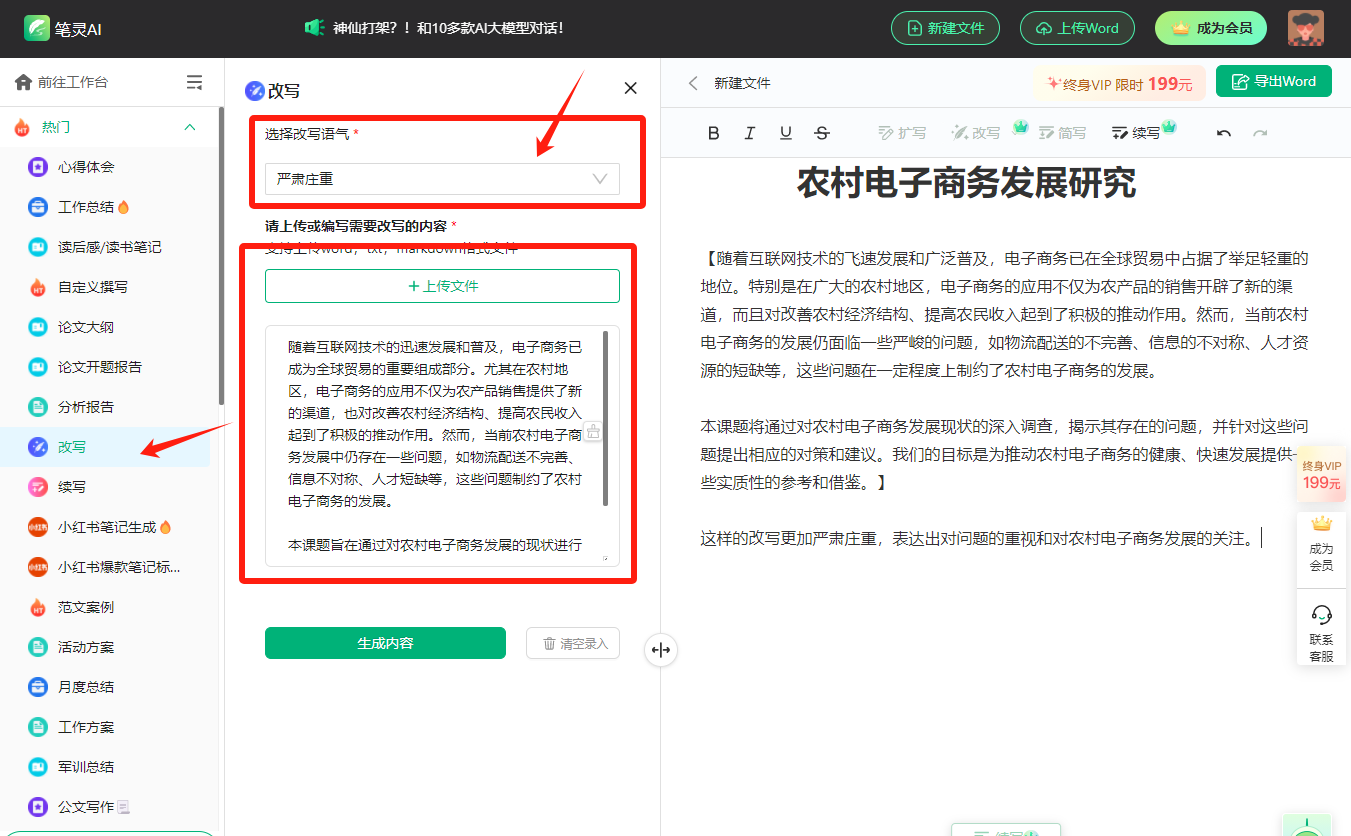The height and width of the screenshot is (836, 1351).
Task: Apply italic formatting
Action: (x=750, y=132)
